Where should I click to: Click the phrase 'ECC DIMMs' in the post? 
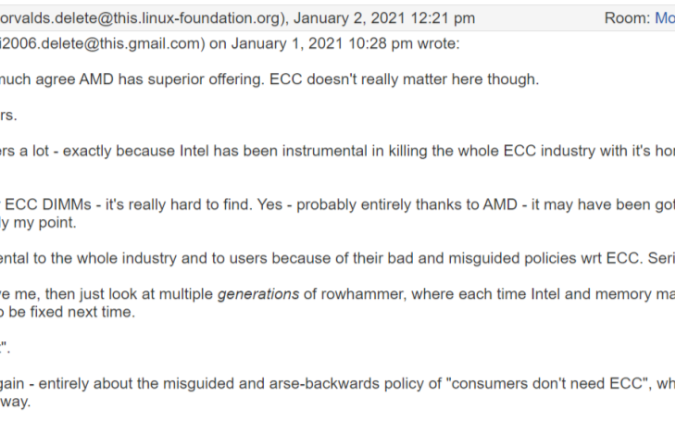48,205
